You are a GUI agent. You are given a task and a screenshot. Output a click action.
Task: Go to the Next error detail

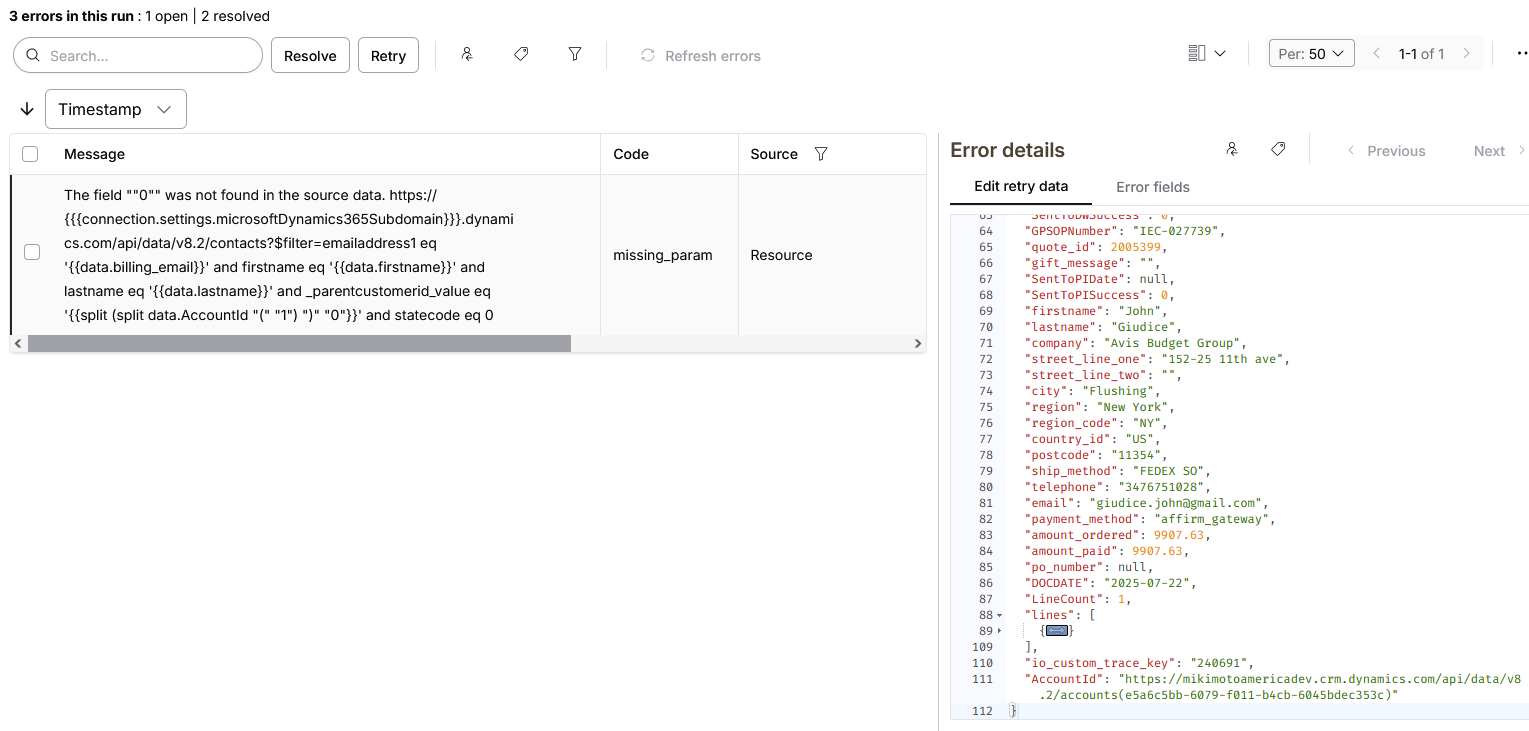click(x=1499, y=151)
